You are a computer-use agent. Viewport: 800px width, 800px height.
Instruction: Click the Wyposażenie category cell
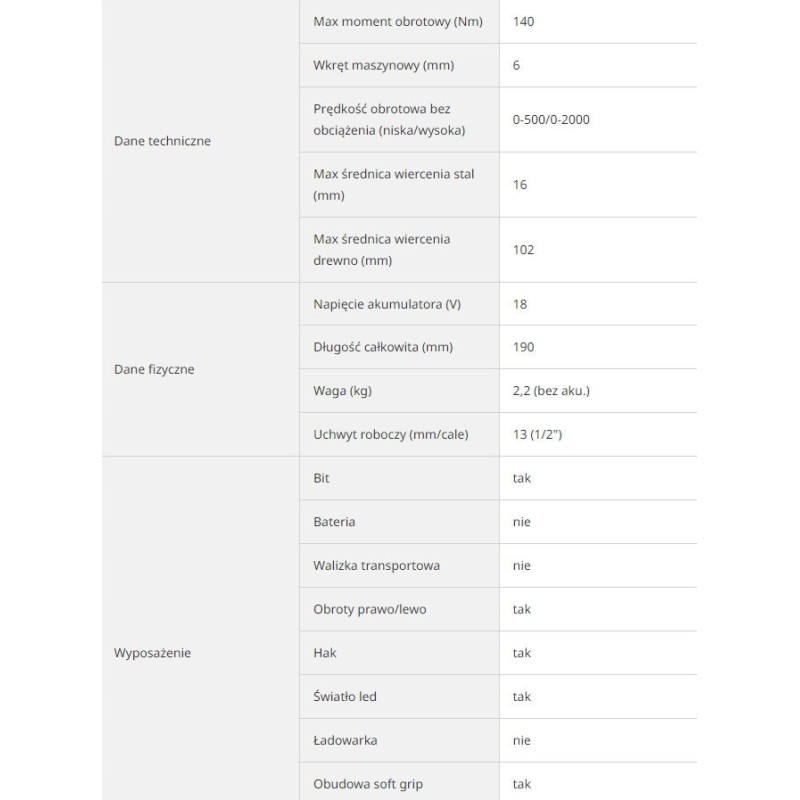pos(152,653)
